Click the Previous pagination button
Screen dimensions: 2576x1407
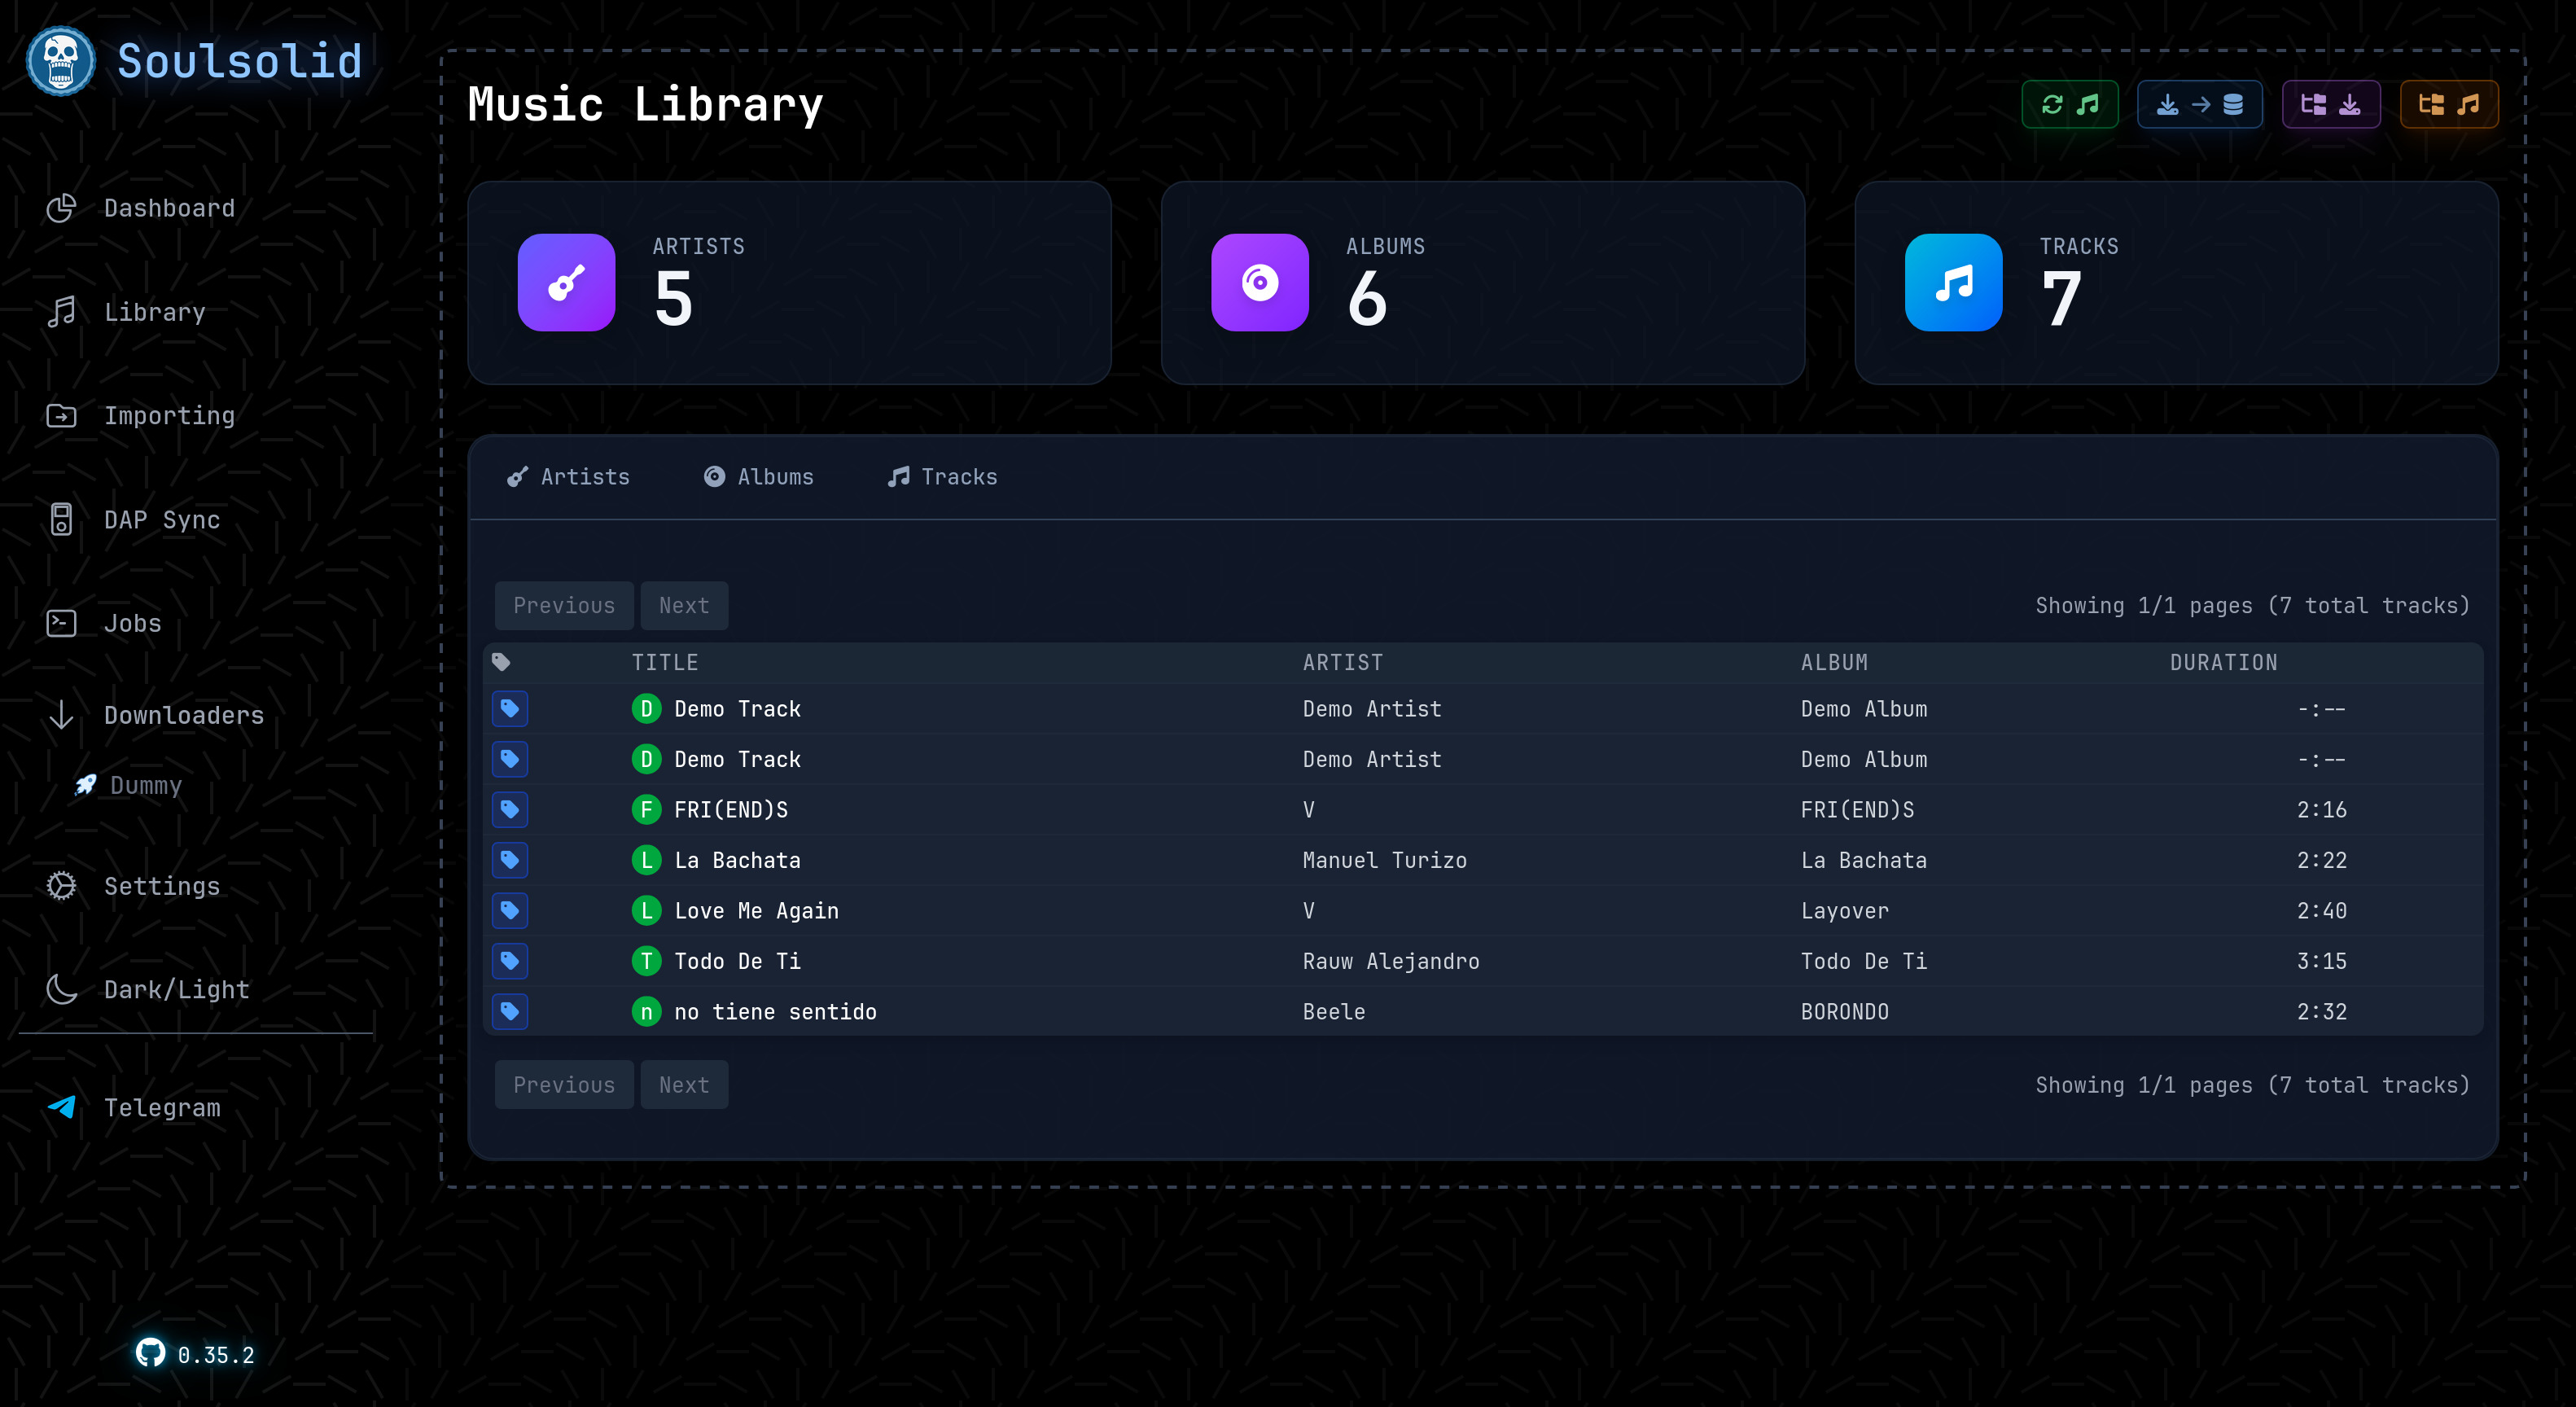[564, 605]
